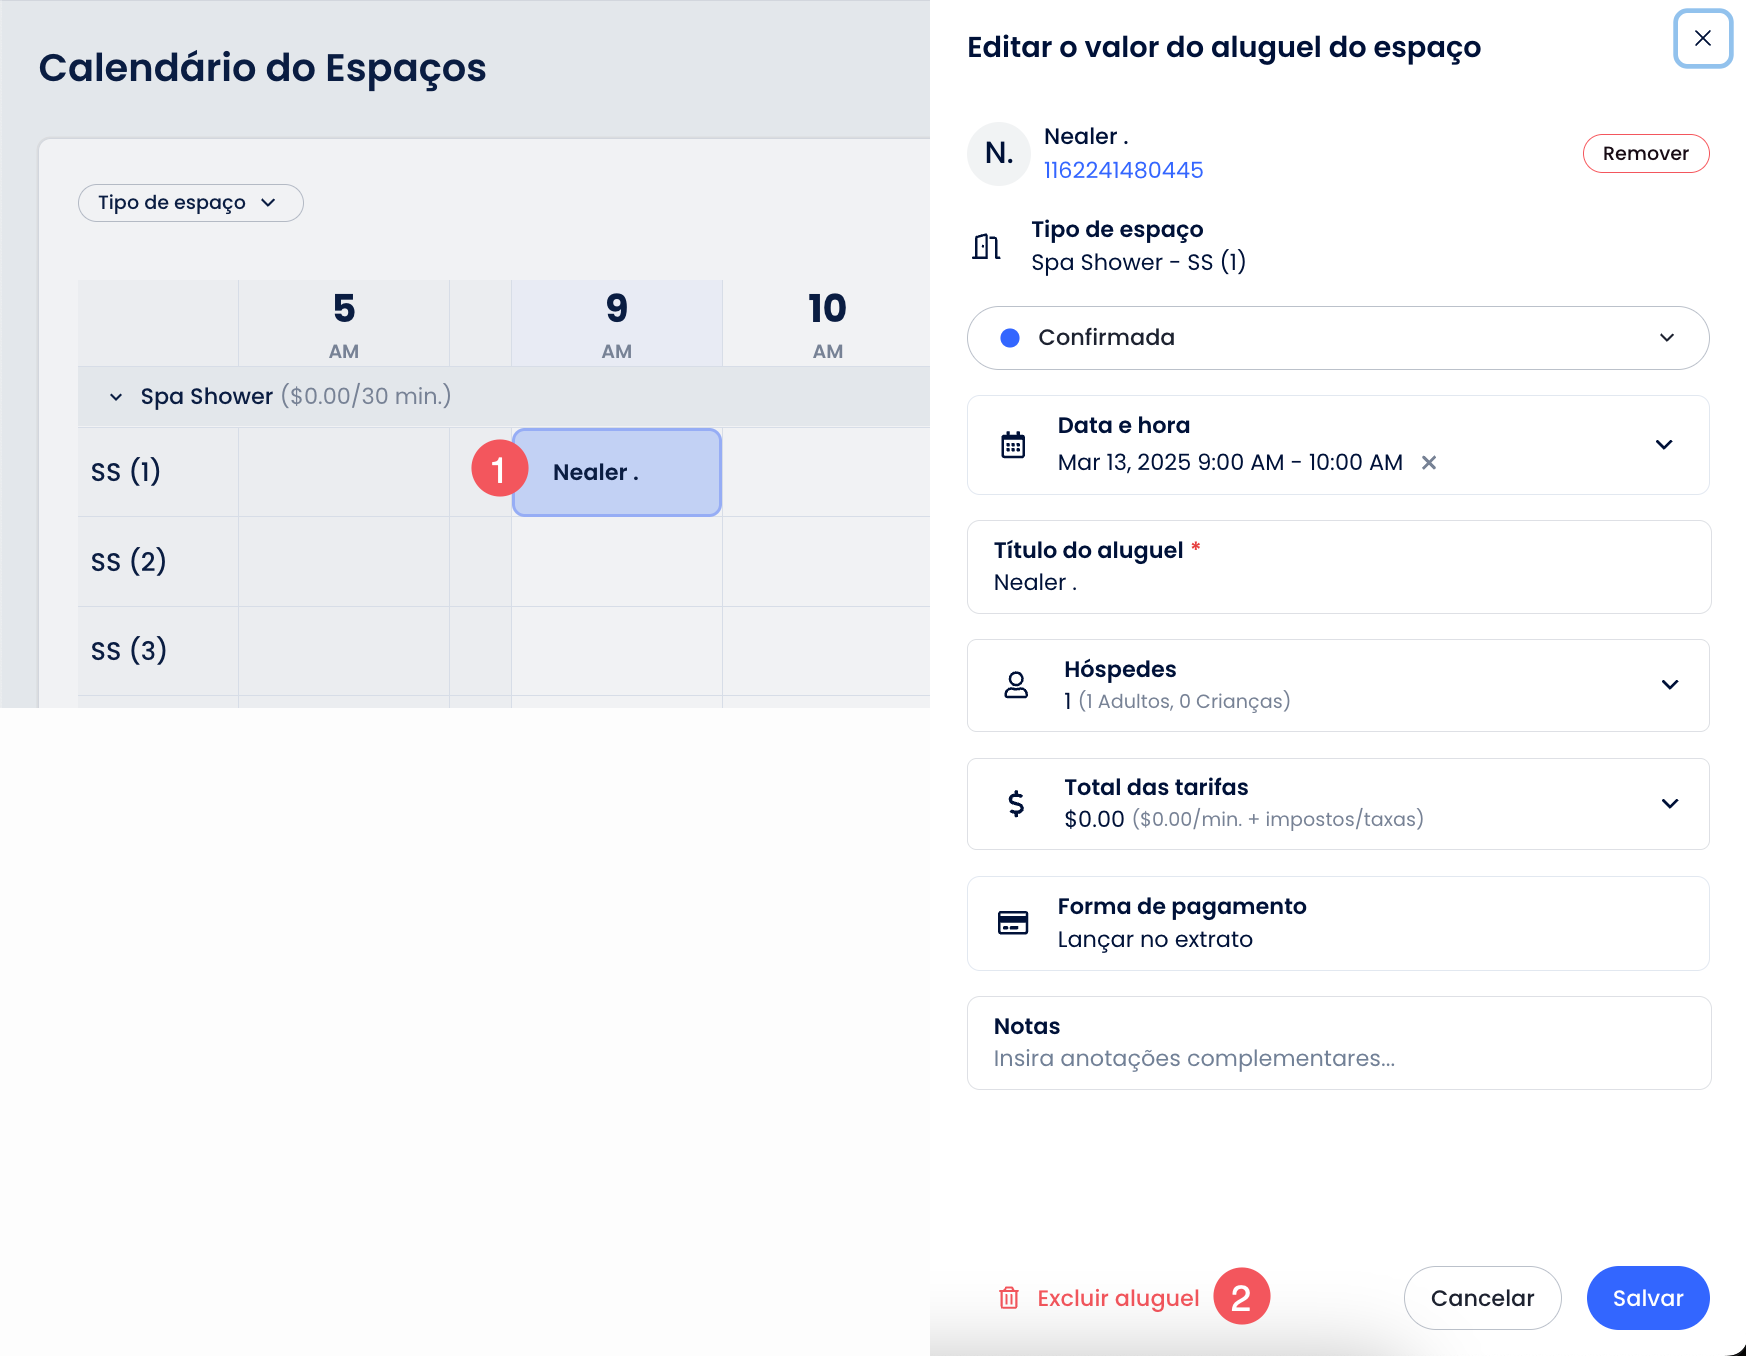
Task: Open the Tipo de espaço filter dropdown
Action: 190,203
